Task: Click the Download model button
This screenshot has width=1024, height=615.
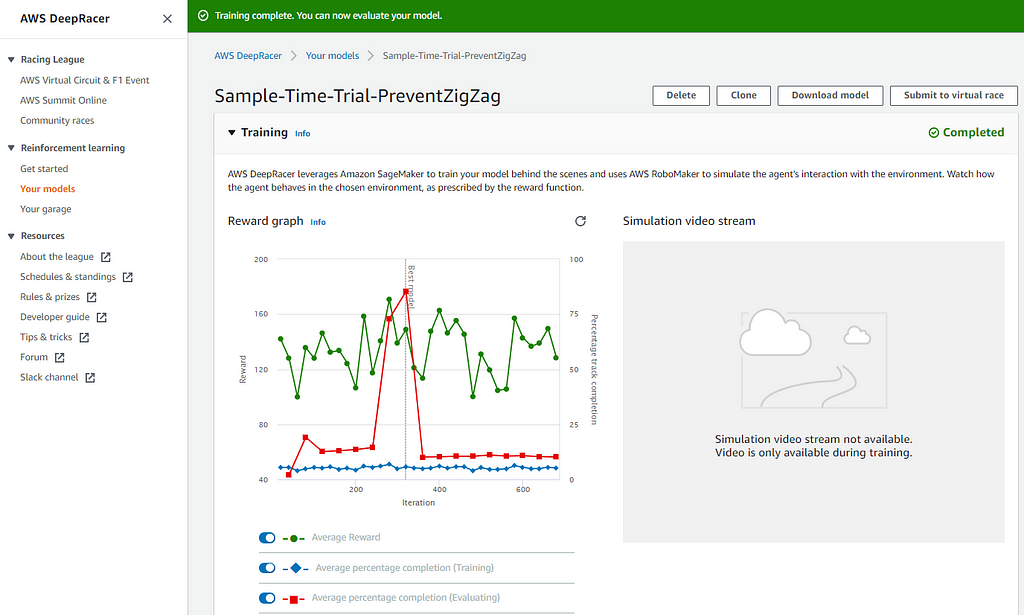Action: (830, 95)
